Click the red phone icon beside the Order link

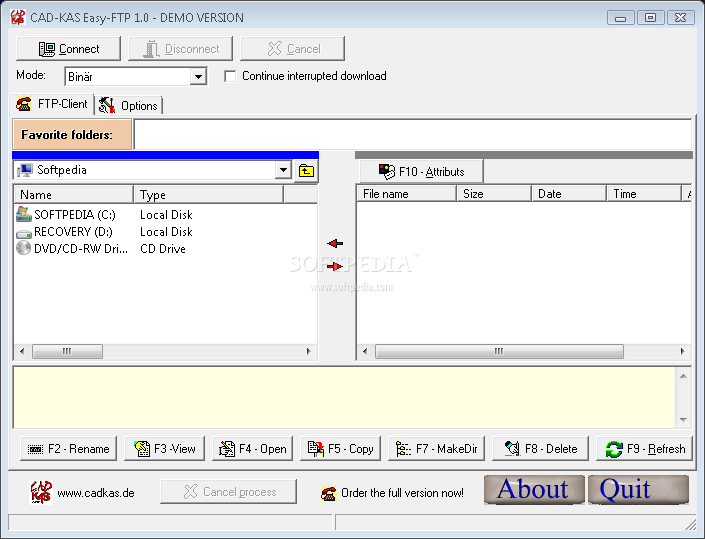pos(329,493)
